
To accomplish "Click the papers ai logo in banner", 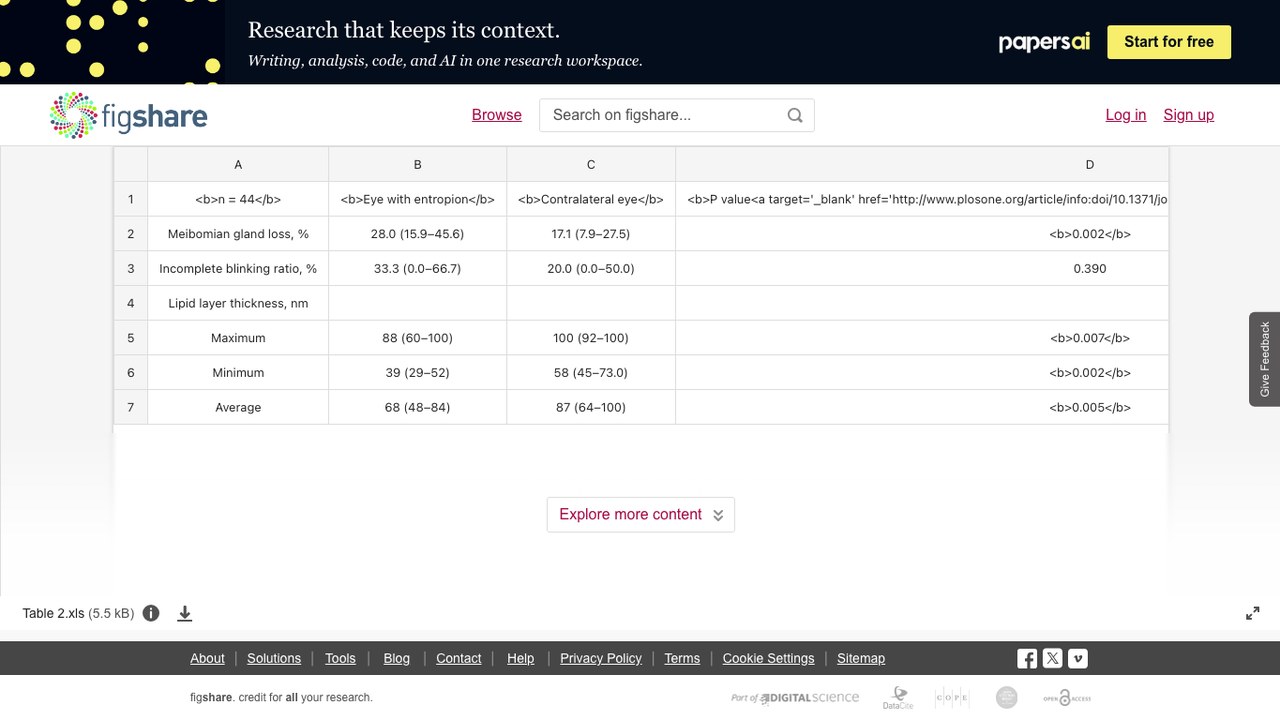I will point(1044,42).
